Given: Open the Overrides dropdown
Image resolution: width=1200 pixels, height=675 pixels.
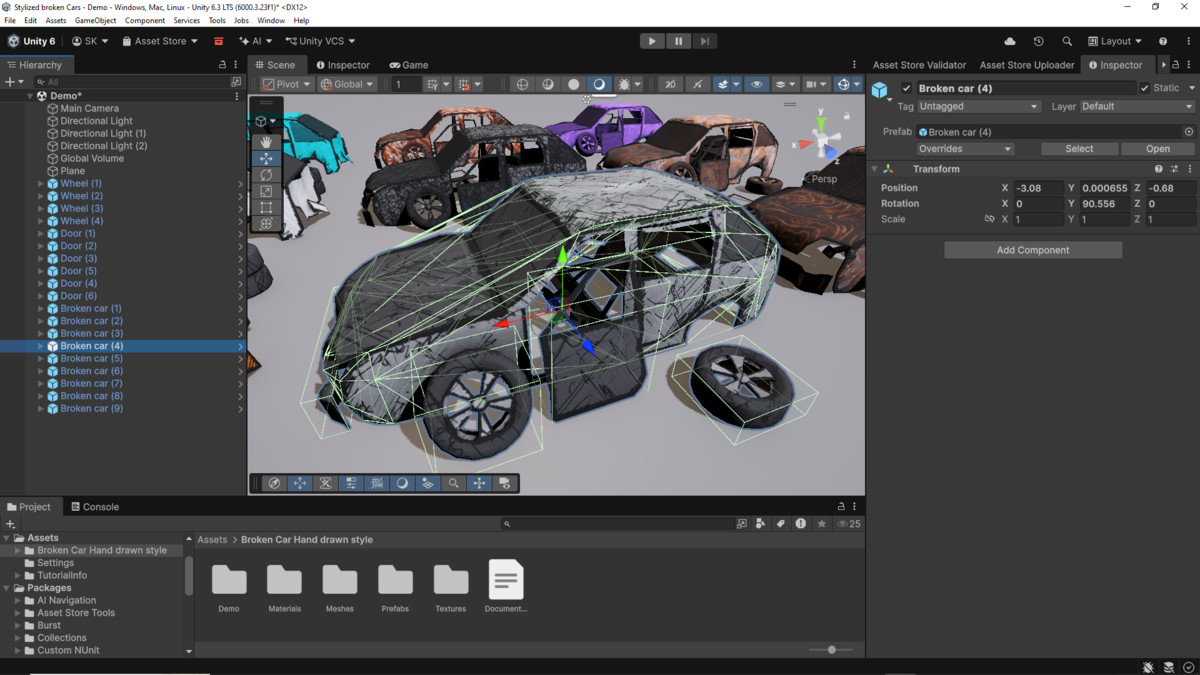Looking at the screenshot, I should pyautogui.click(x=964, y=149).
